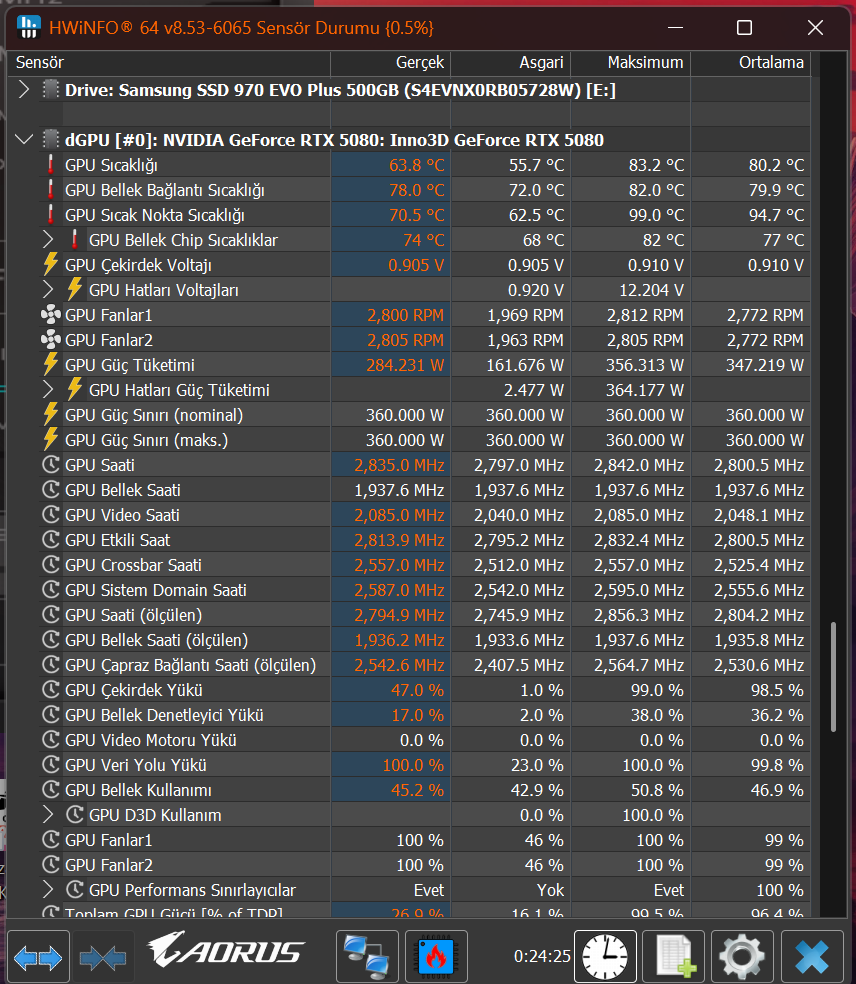Image resolution: width=856 pixels, height=984 pixels.
Task: Reset the elapsed-time clock icon
Action: pos(605,956)
